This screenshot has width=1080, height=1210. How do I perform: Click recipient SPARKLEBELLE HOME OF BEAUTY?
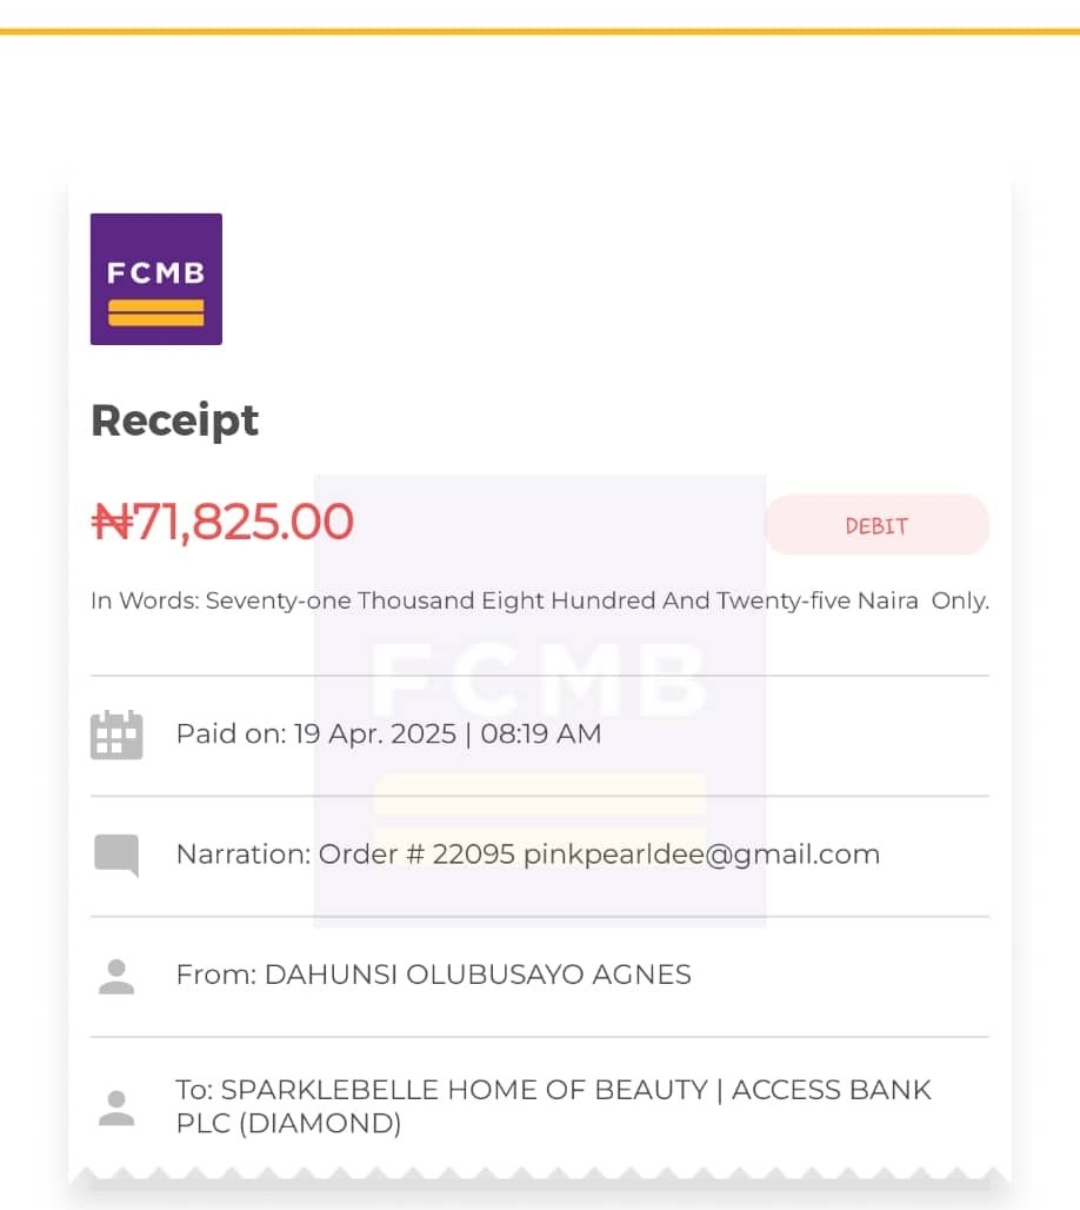464,1090
